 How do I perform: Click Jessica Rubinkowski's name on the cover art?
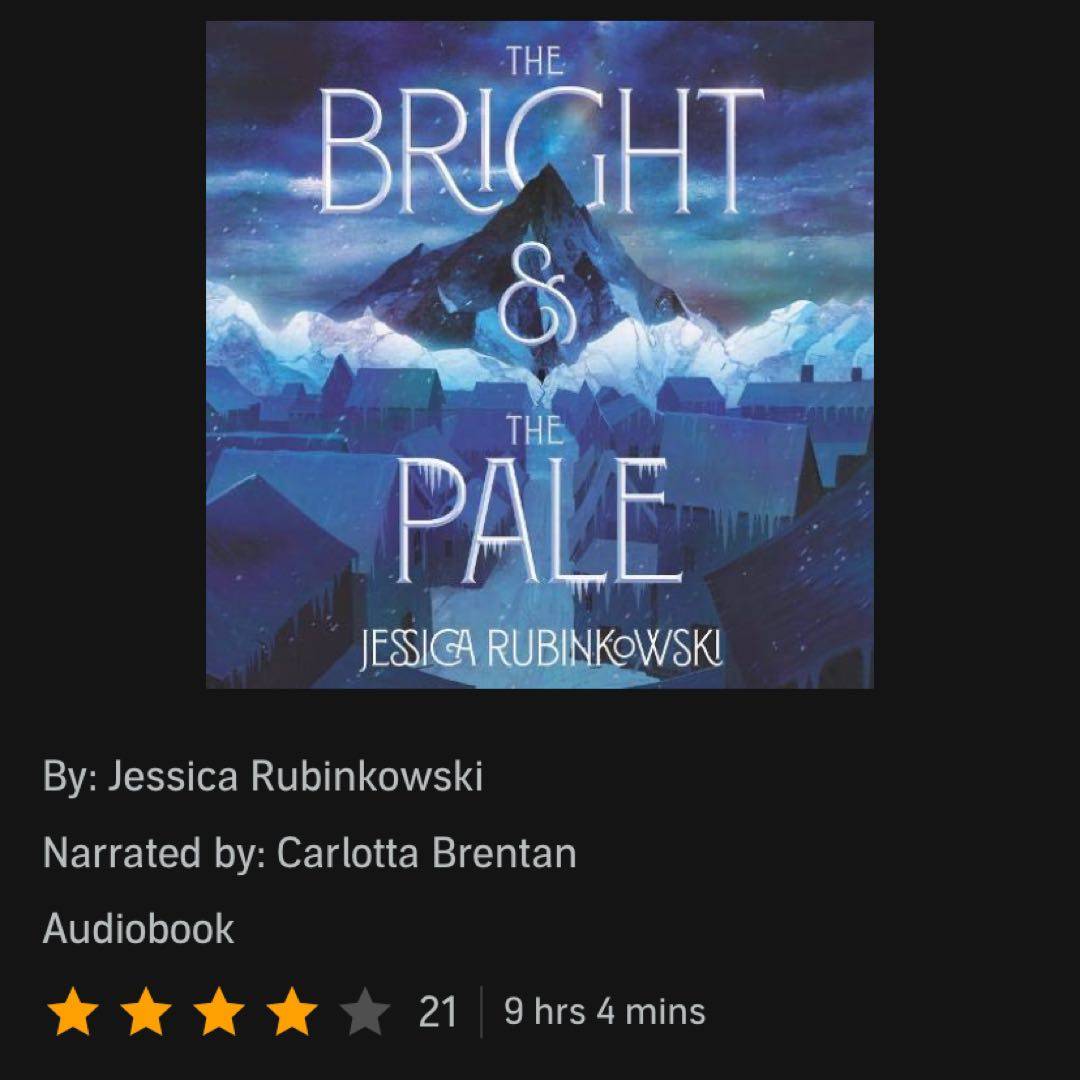[x=541, y=650]
